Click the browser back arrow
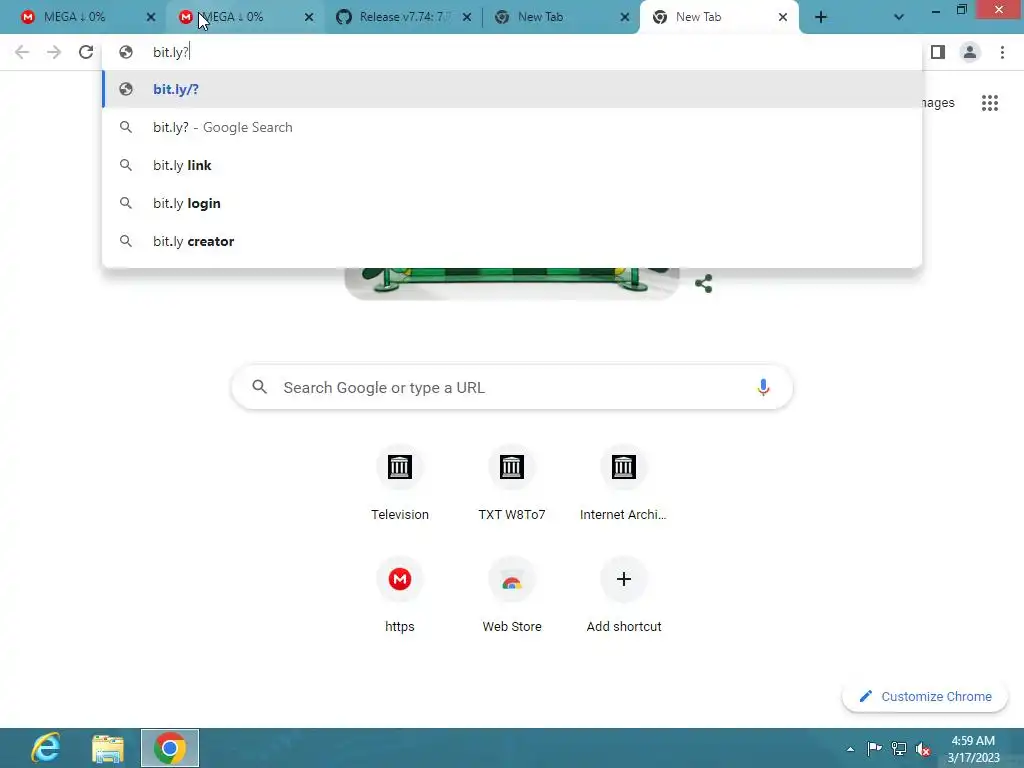Image resolution: width=1024 pixels, height=768 pixels. [22, 52]
